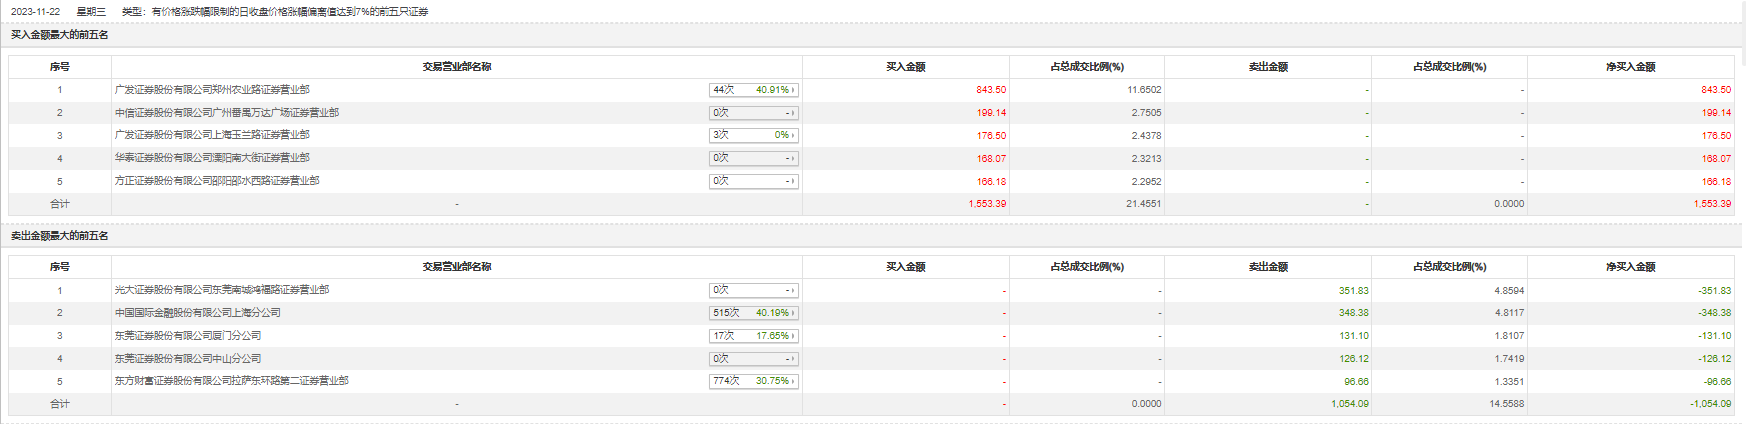Click 交易营业部名称 header in the buy table
This screenshot has width=1746, height=424.
point(457,67)
